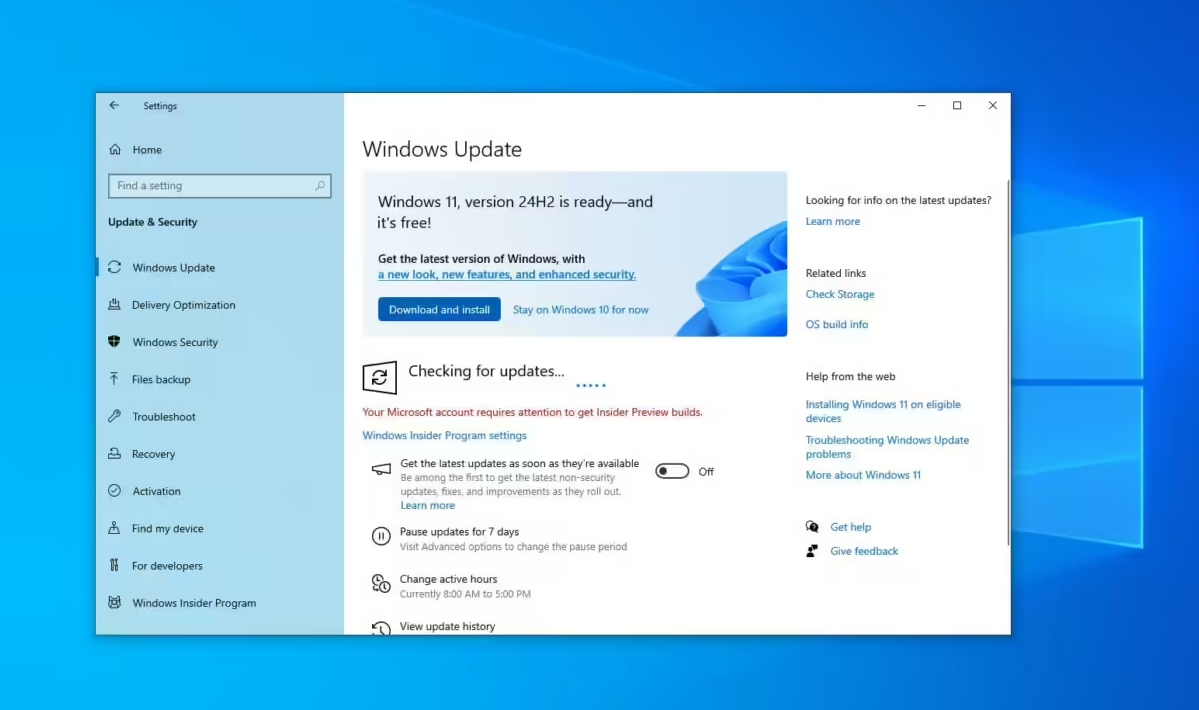This screenshot has height=710, width=1199.
Task: Open the Check Storage link
Action: (x=840, y=294)
